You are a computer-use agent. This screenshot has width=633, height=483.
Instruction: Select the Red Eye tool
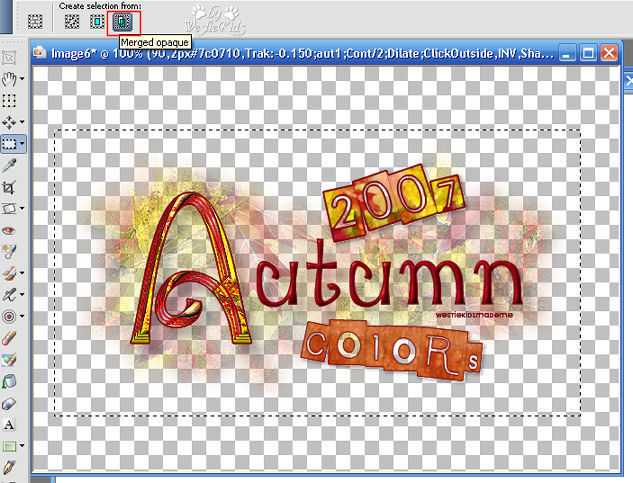point(9,230)
